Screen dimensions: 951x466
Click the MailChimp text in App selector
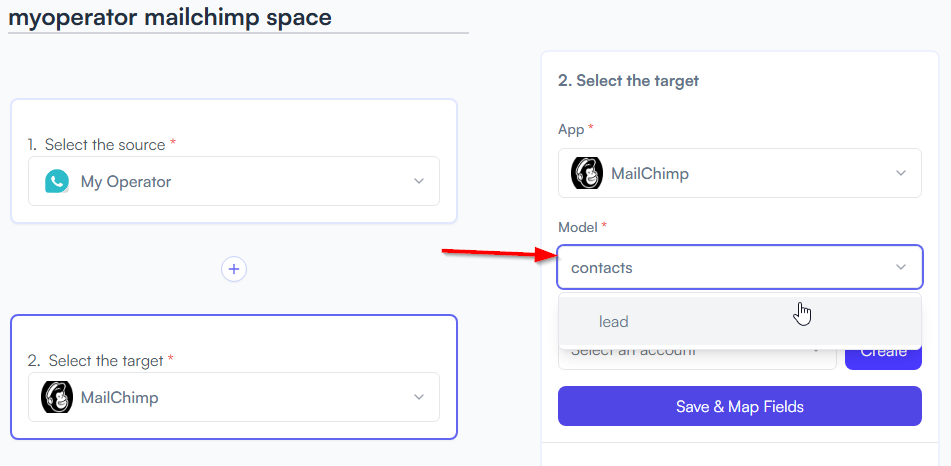tap(650, 174)
